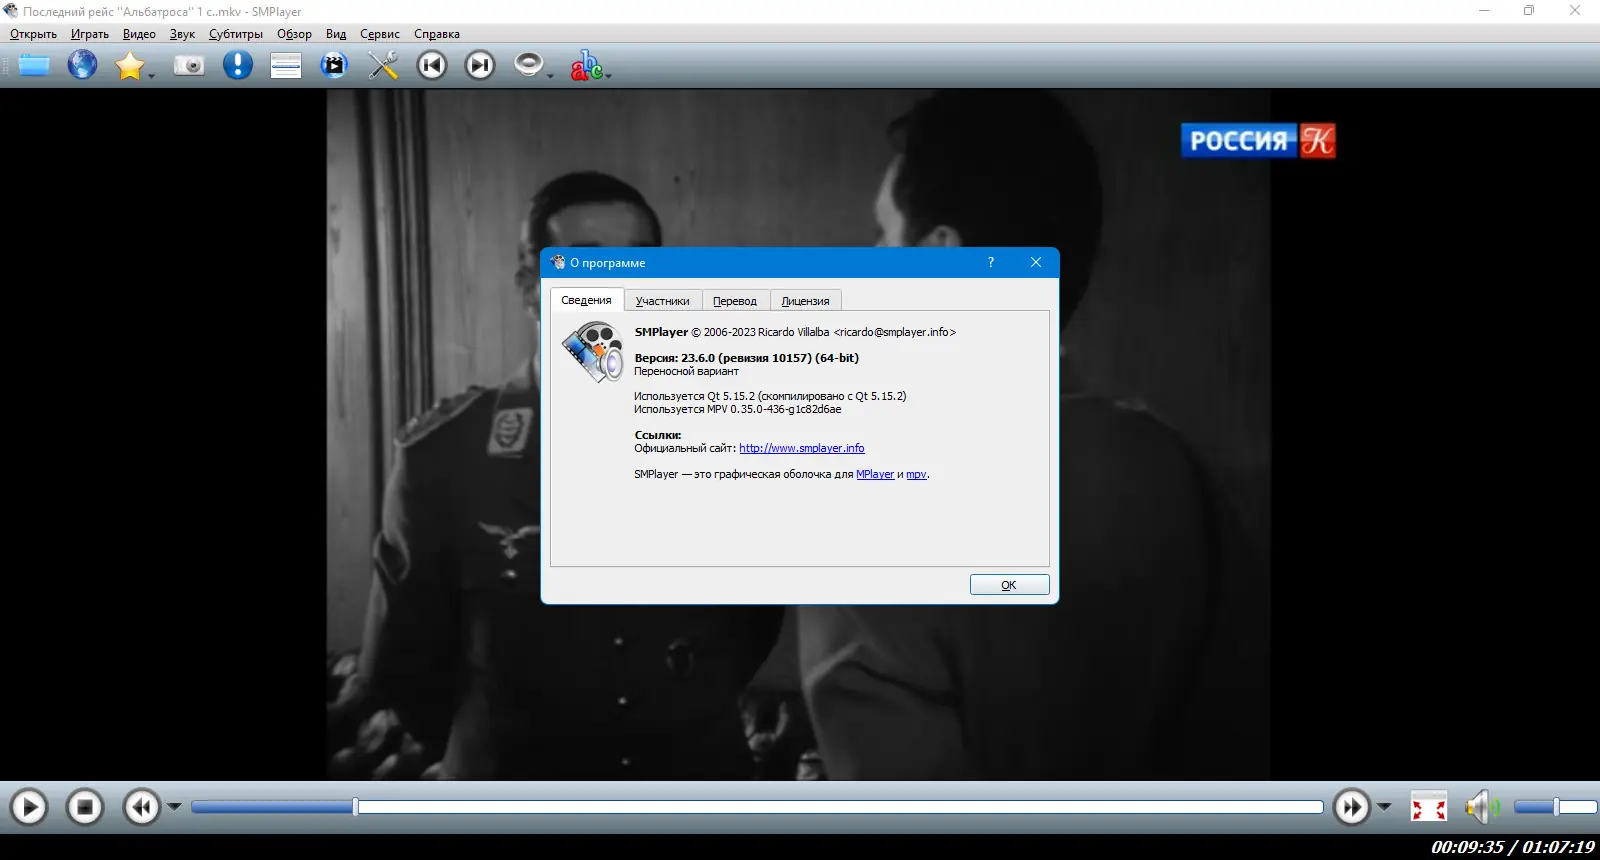Click the version text 23.6.0 (ревизия 10157)
Image resolution: width=1600 pixels, height=860 pixels.
pyautogui.click(x=746, y=358)
